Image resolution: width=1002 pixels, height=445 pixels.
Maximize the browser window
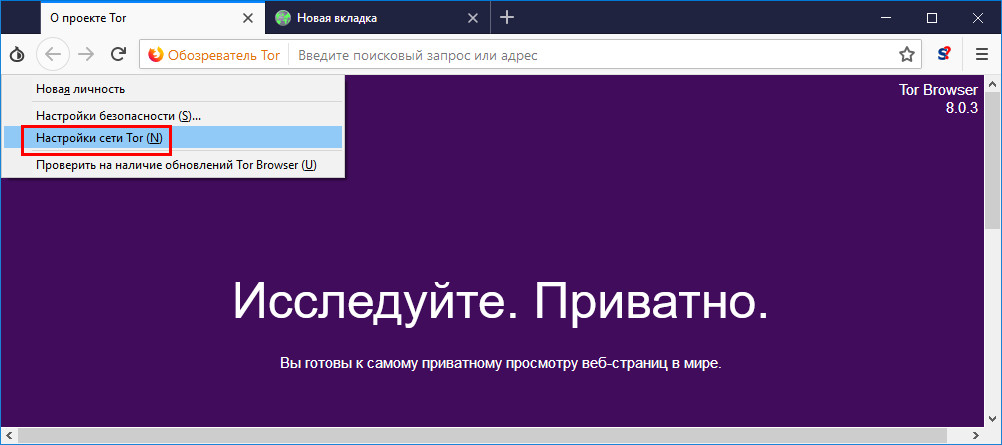pyautogui.click(x=931, y=18)
